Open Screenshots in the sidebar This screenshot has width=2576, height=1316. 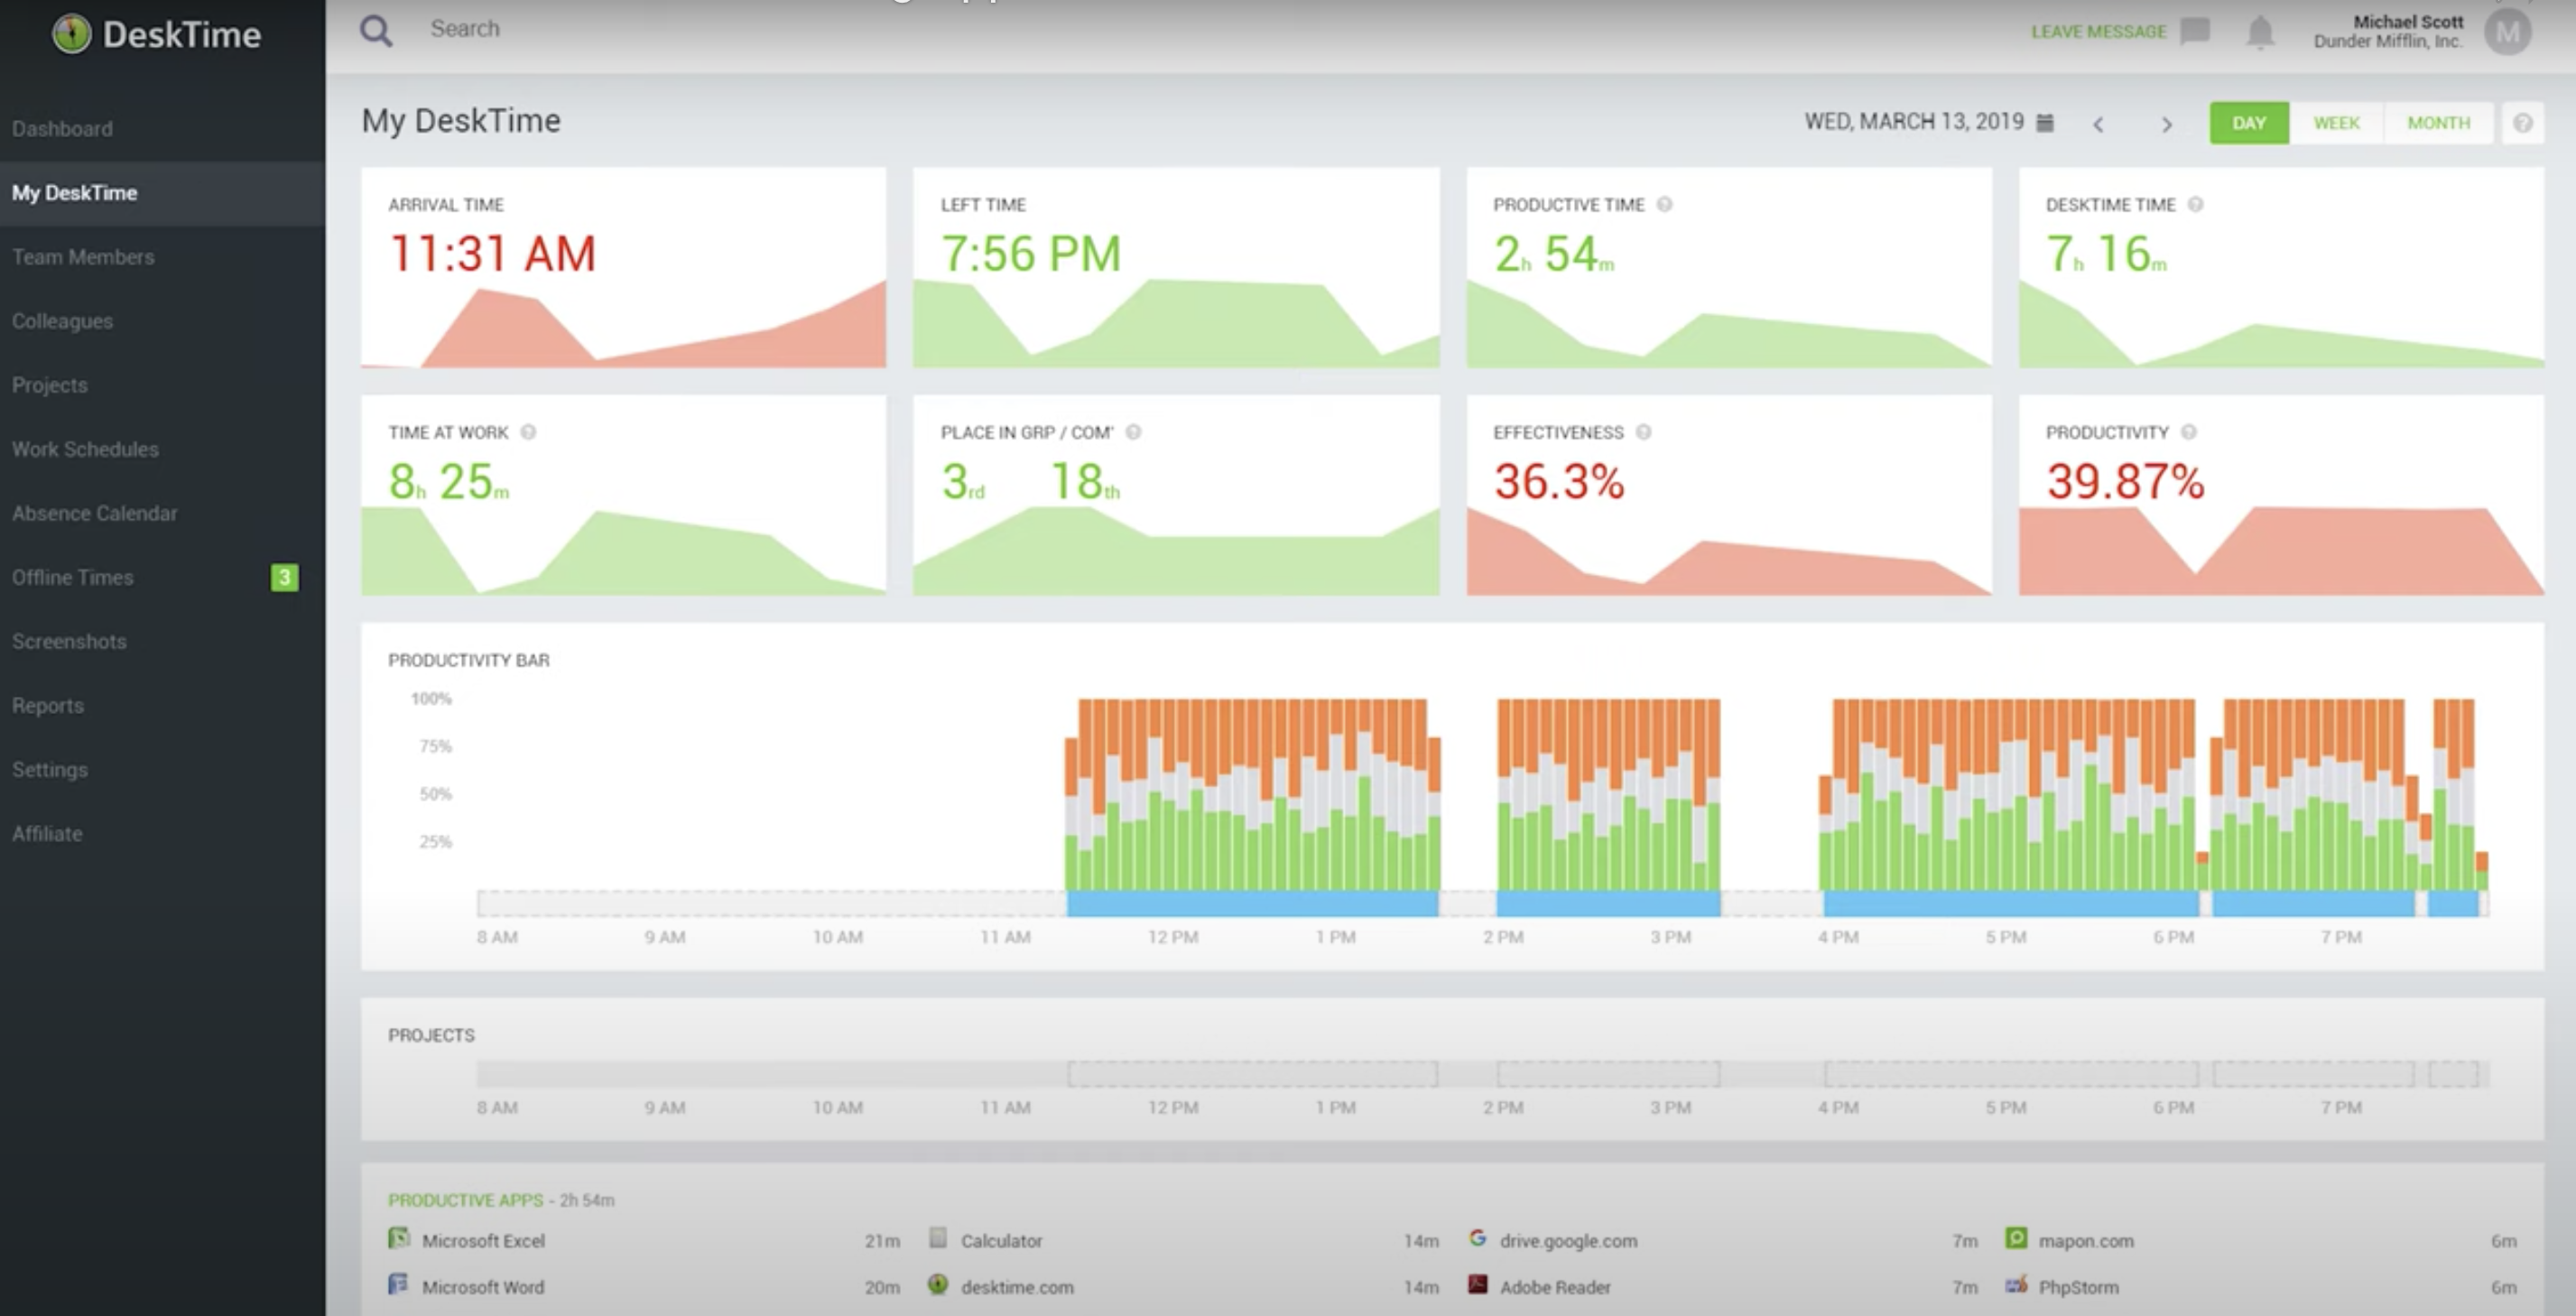click(x=70, y=641)
